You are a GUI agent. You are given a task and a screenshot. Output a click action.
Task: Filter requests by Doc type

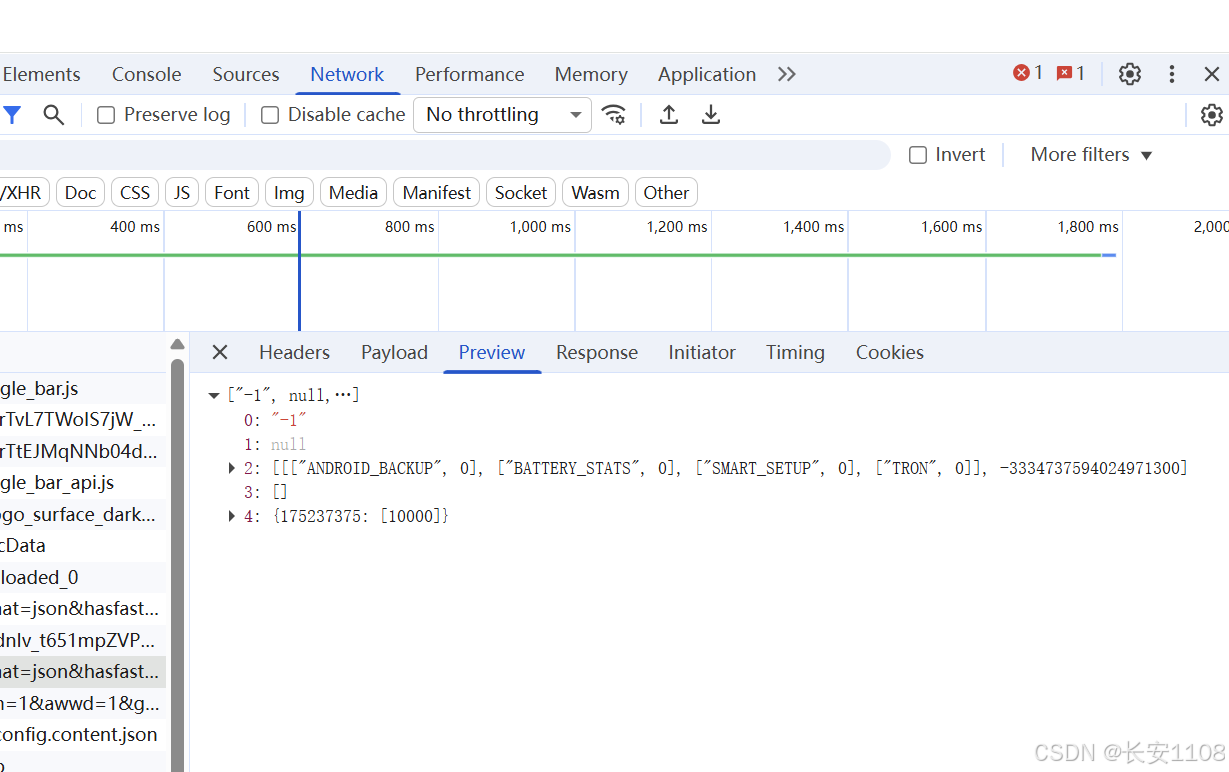point(81,193)
